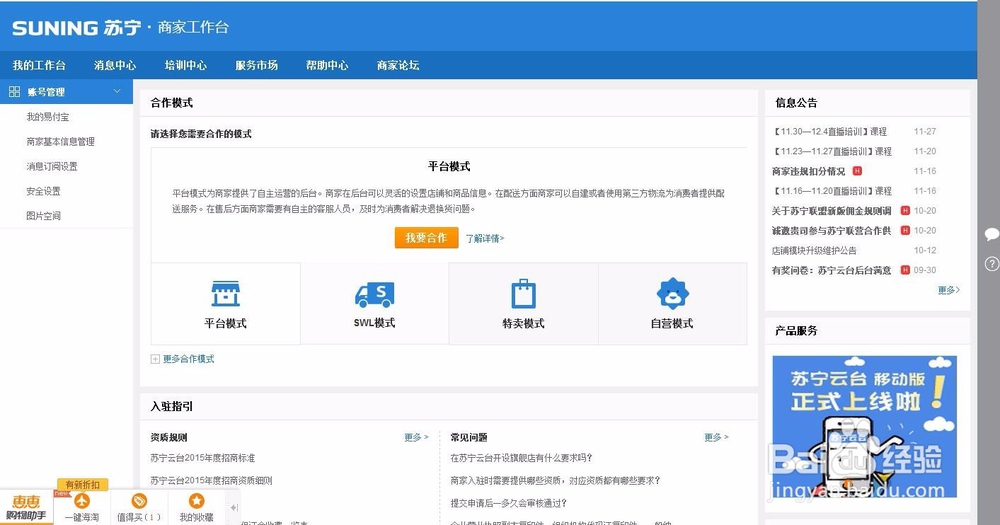Open 【11.23—11.27直播培训】课程 announcement
Image resolution: width=1000 pixels, height=525 pixels.
[832, 151]
